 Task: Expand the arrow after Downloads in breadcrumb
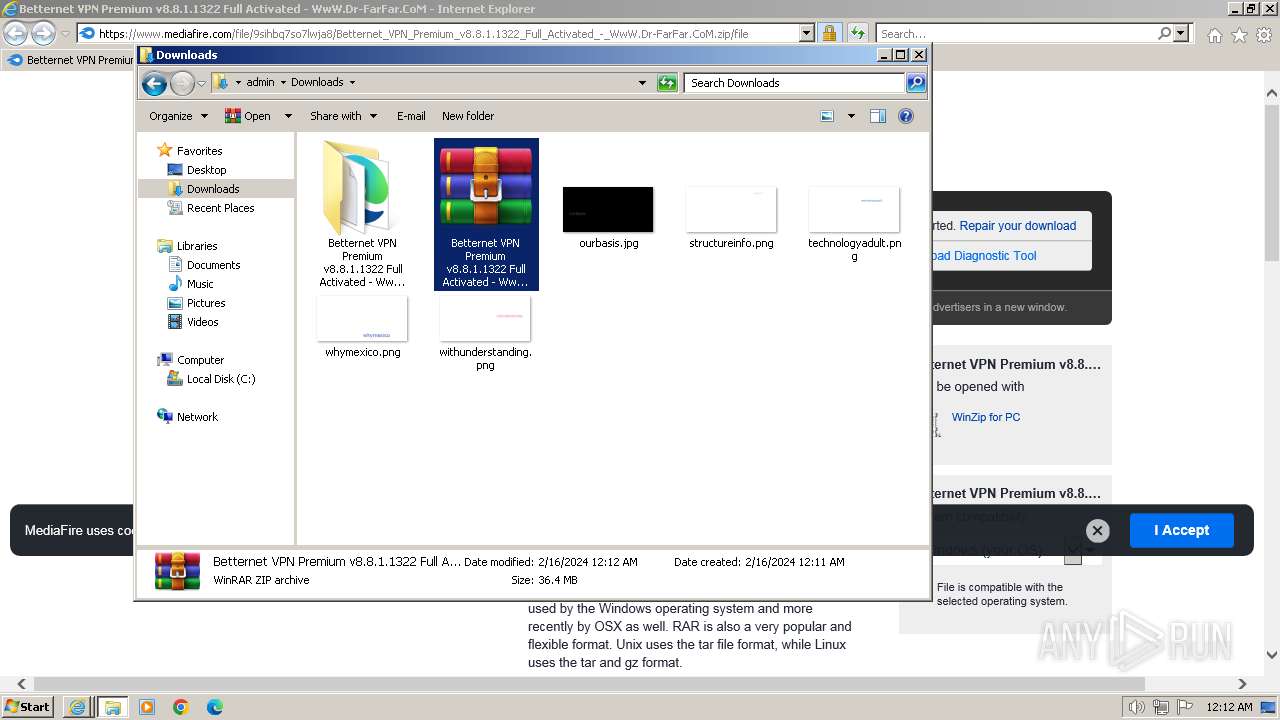click(x=352, y=83)
